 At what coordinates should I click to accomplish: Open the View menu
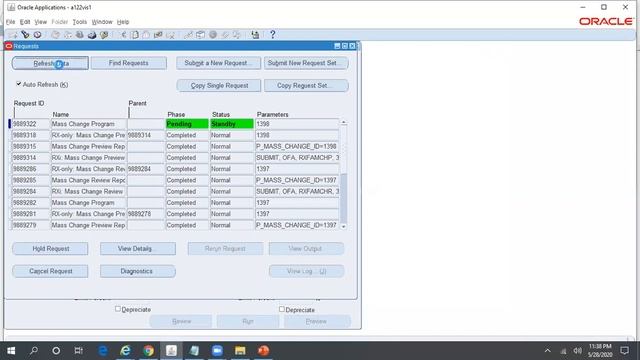click(40, 22)
